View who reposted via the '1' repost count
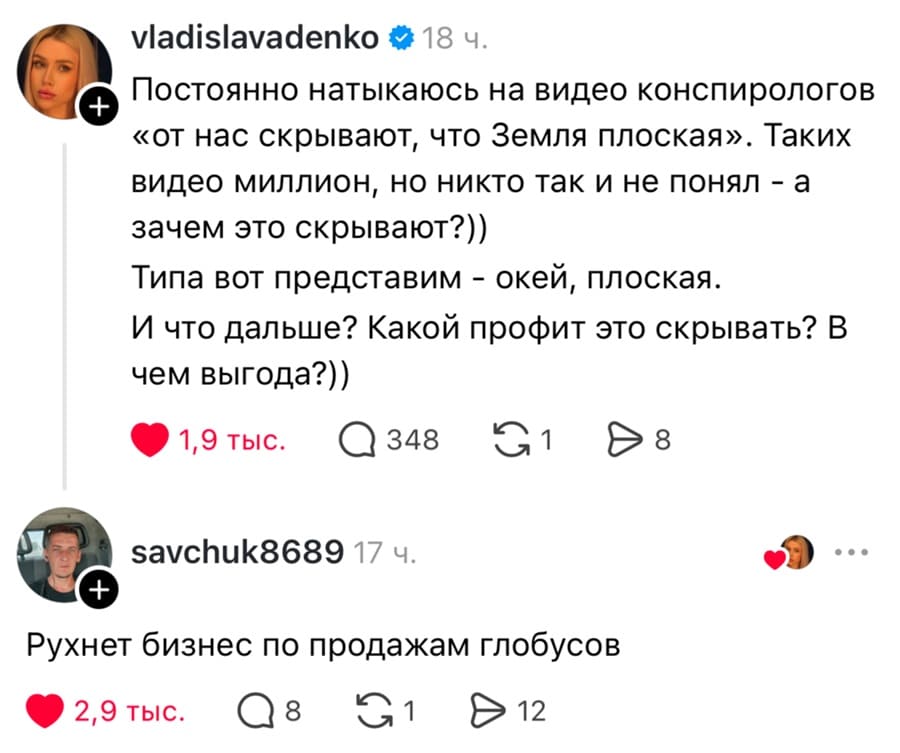This screenshot has width=900, height=753. (x=546, y=437)
